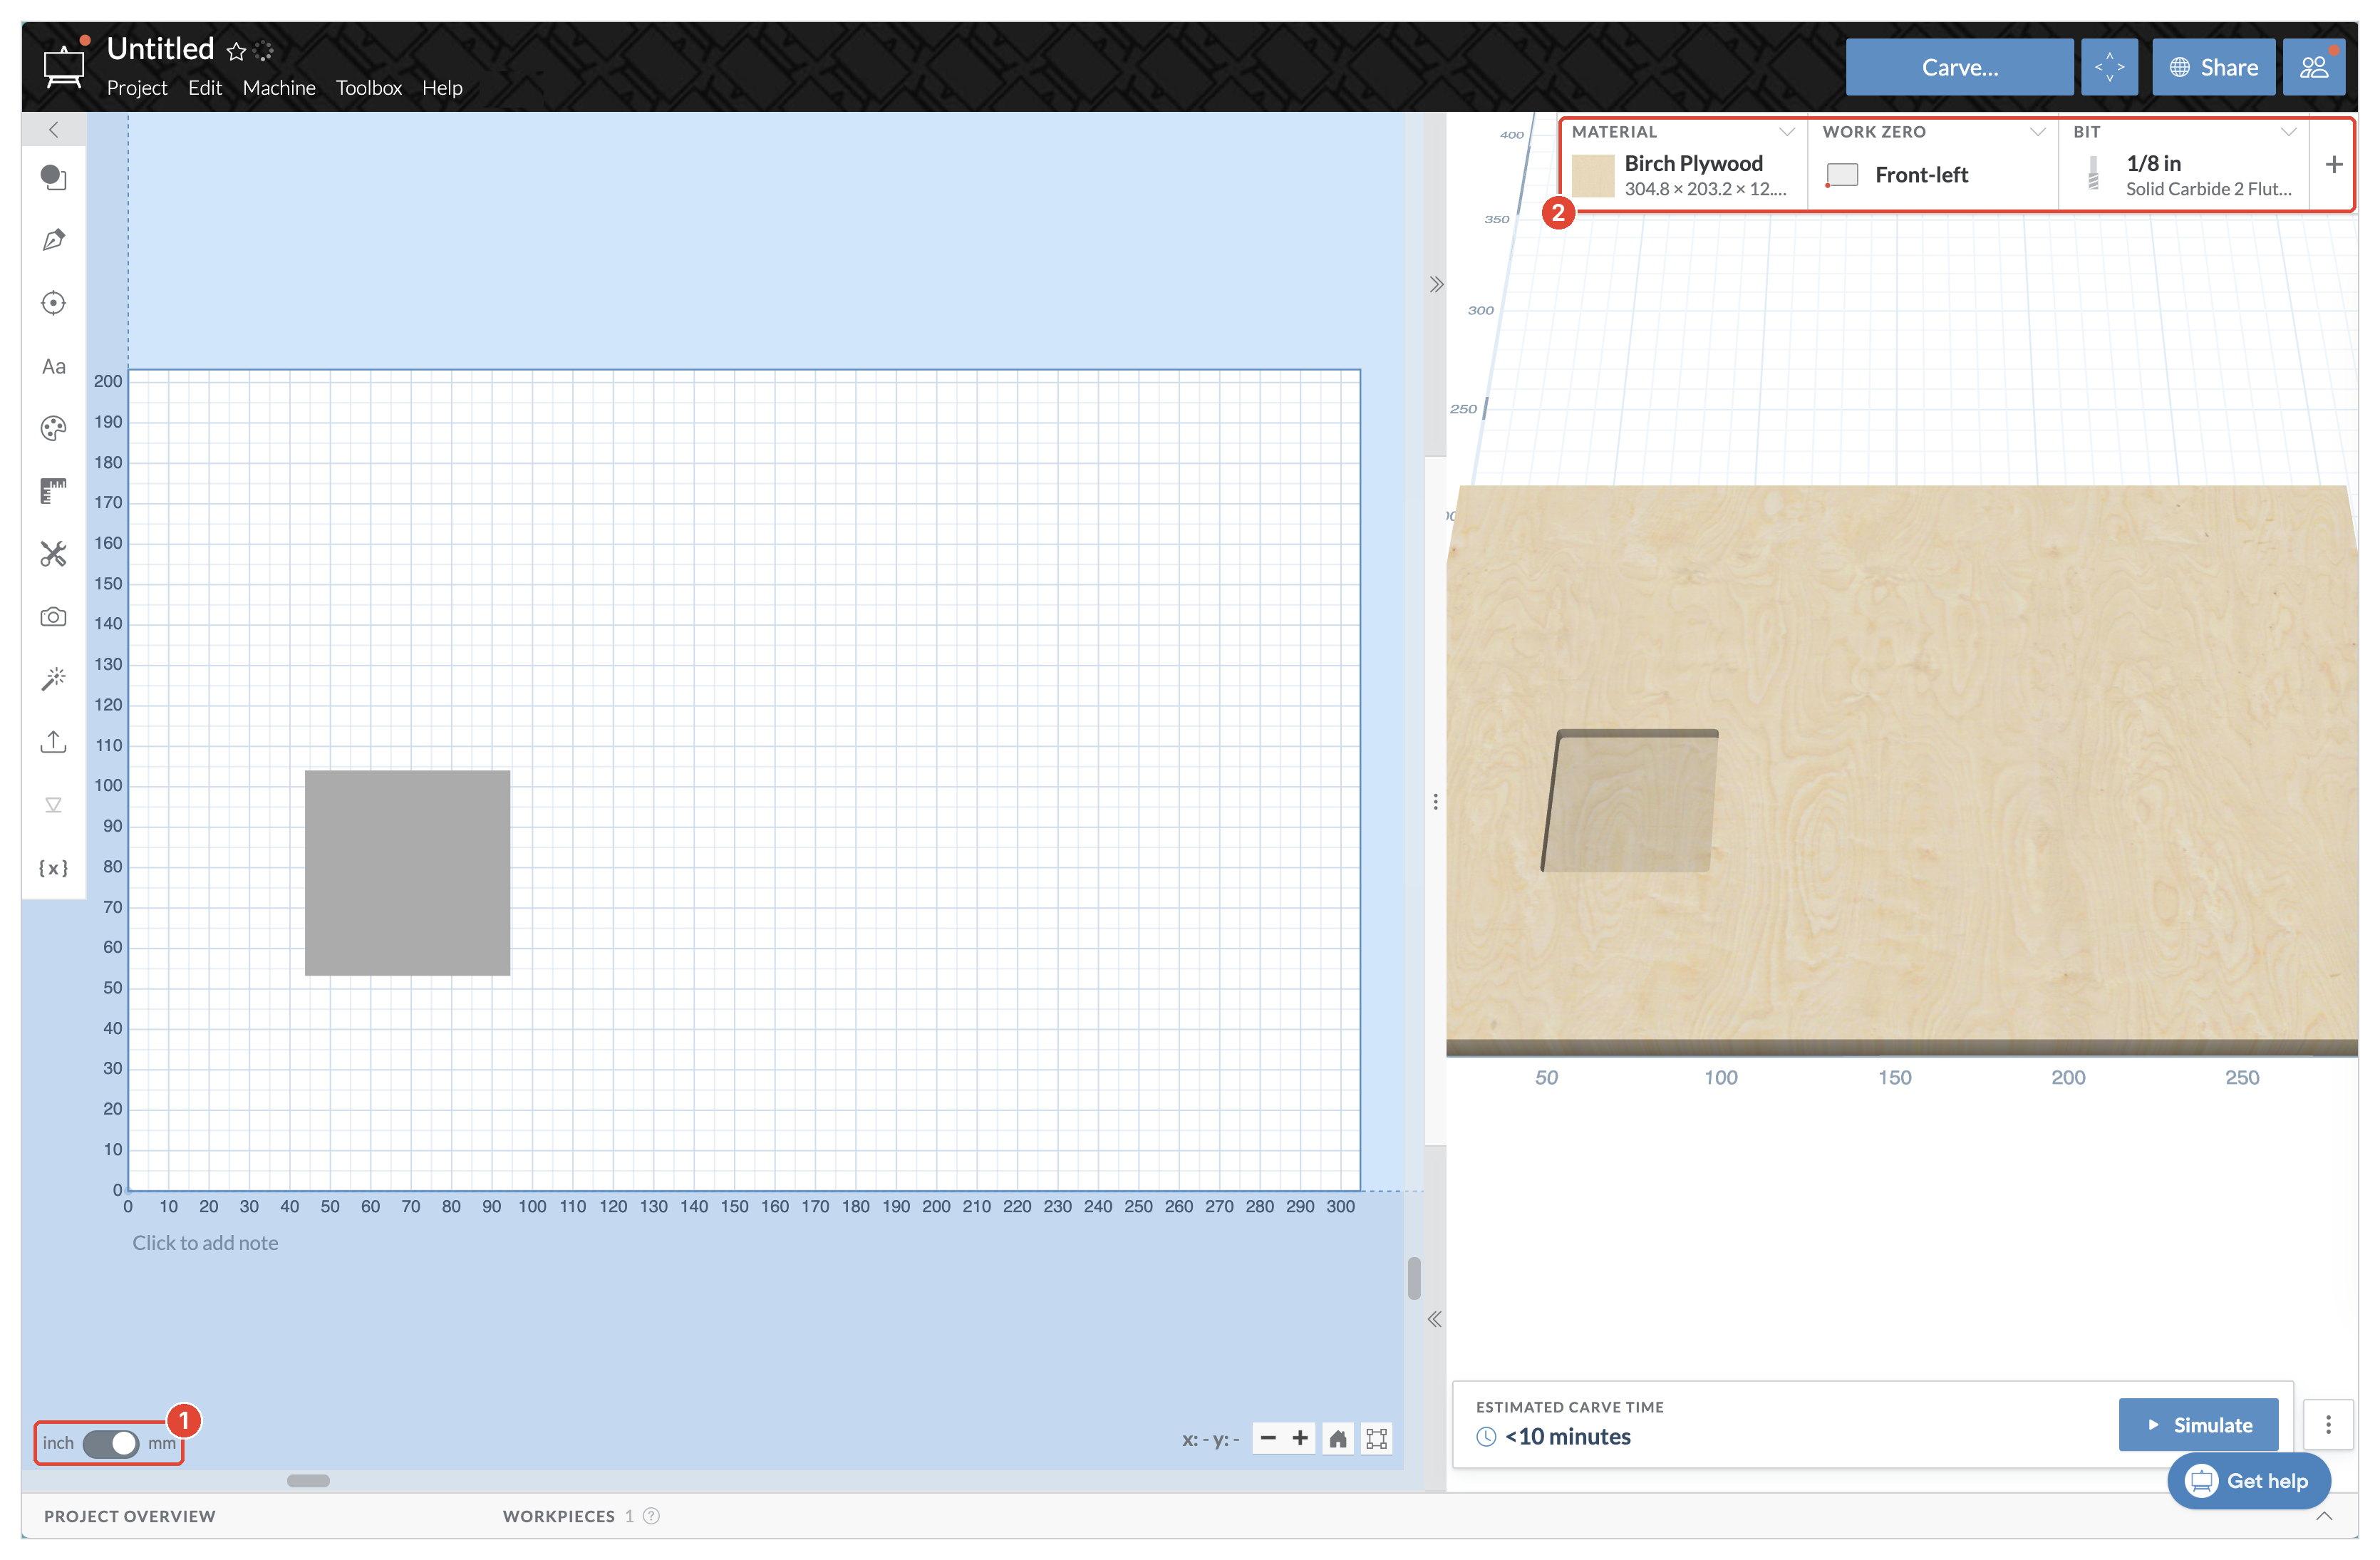Click the camera image trace icon
Screen dimensions: 2380x1560
(x=53, y=617)
